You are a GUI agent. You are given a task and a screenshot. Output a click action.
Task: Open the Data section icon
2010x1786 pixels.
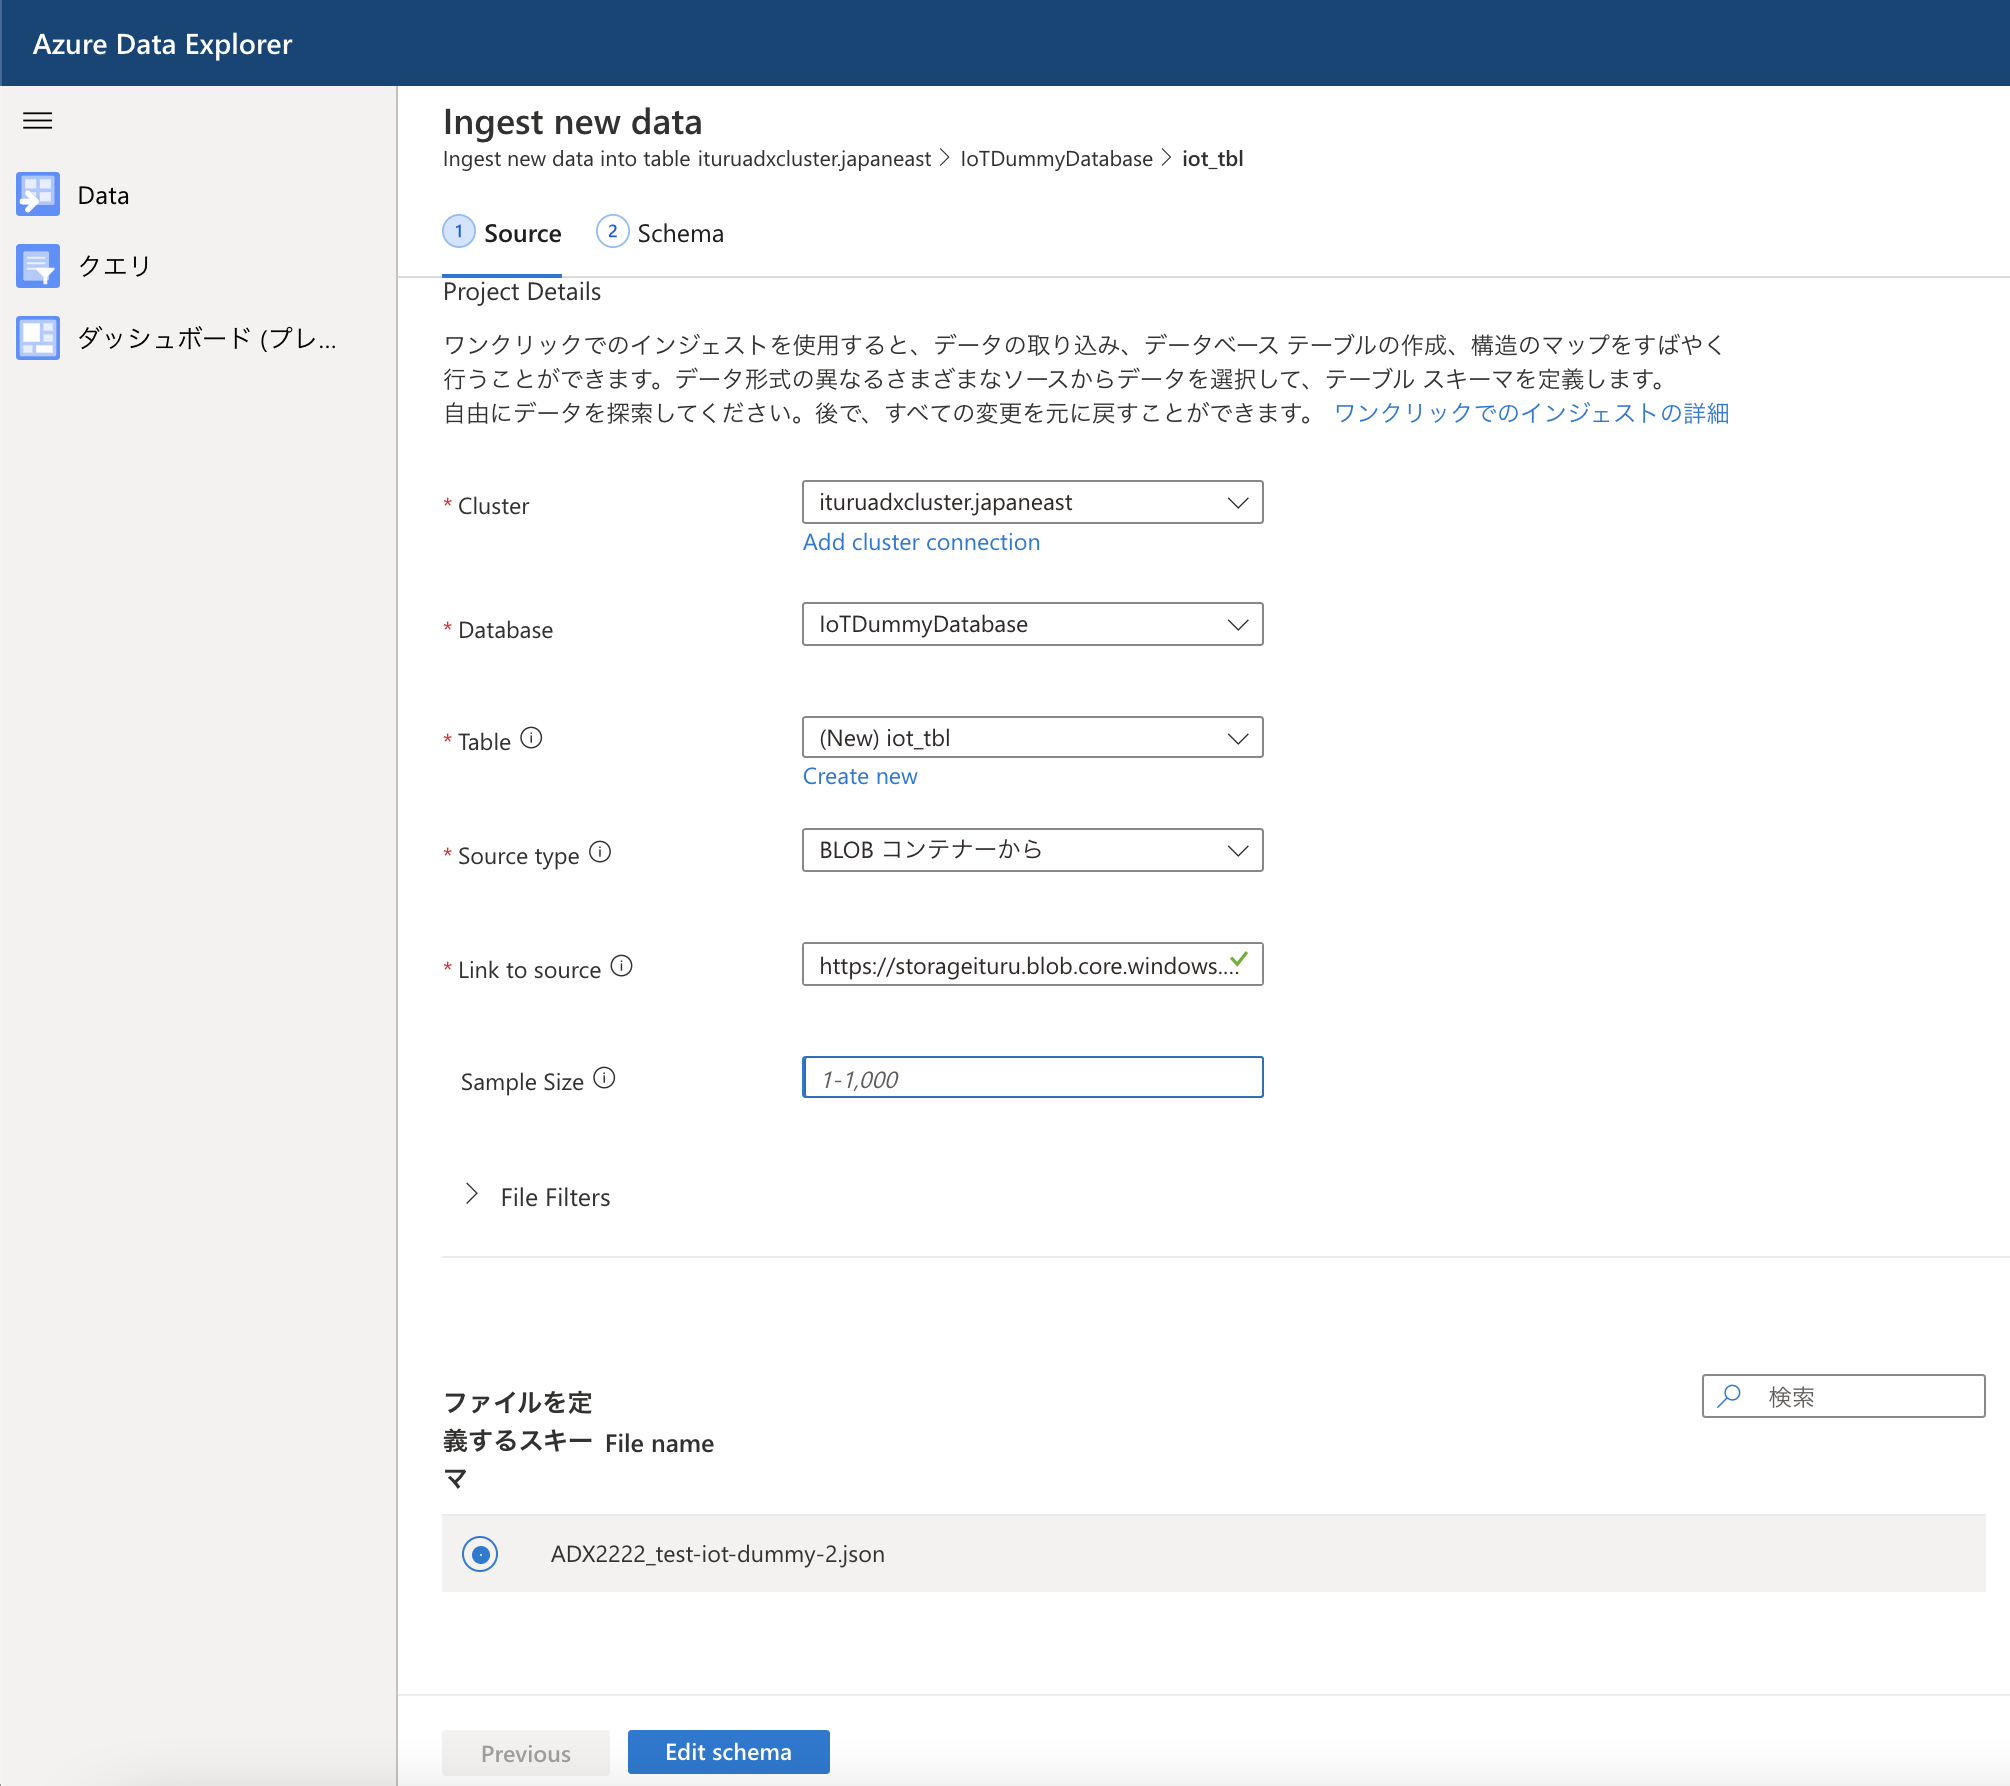38,195
